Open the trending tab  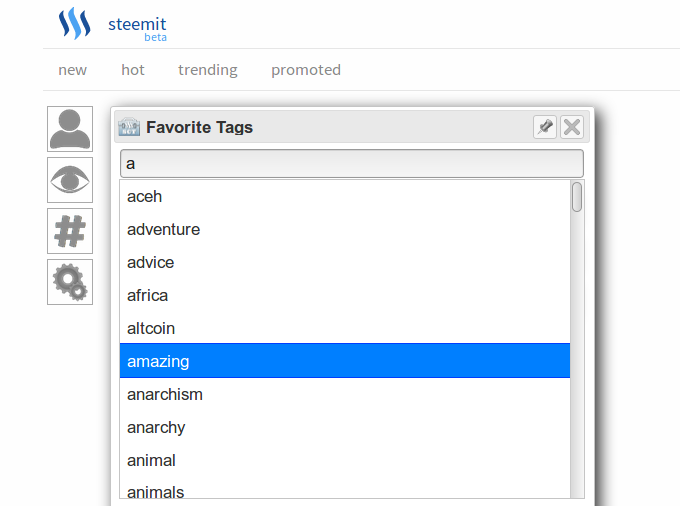(208, 70)
